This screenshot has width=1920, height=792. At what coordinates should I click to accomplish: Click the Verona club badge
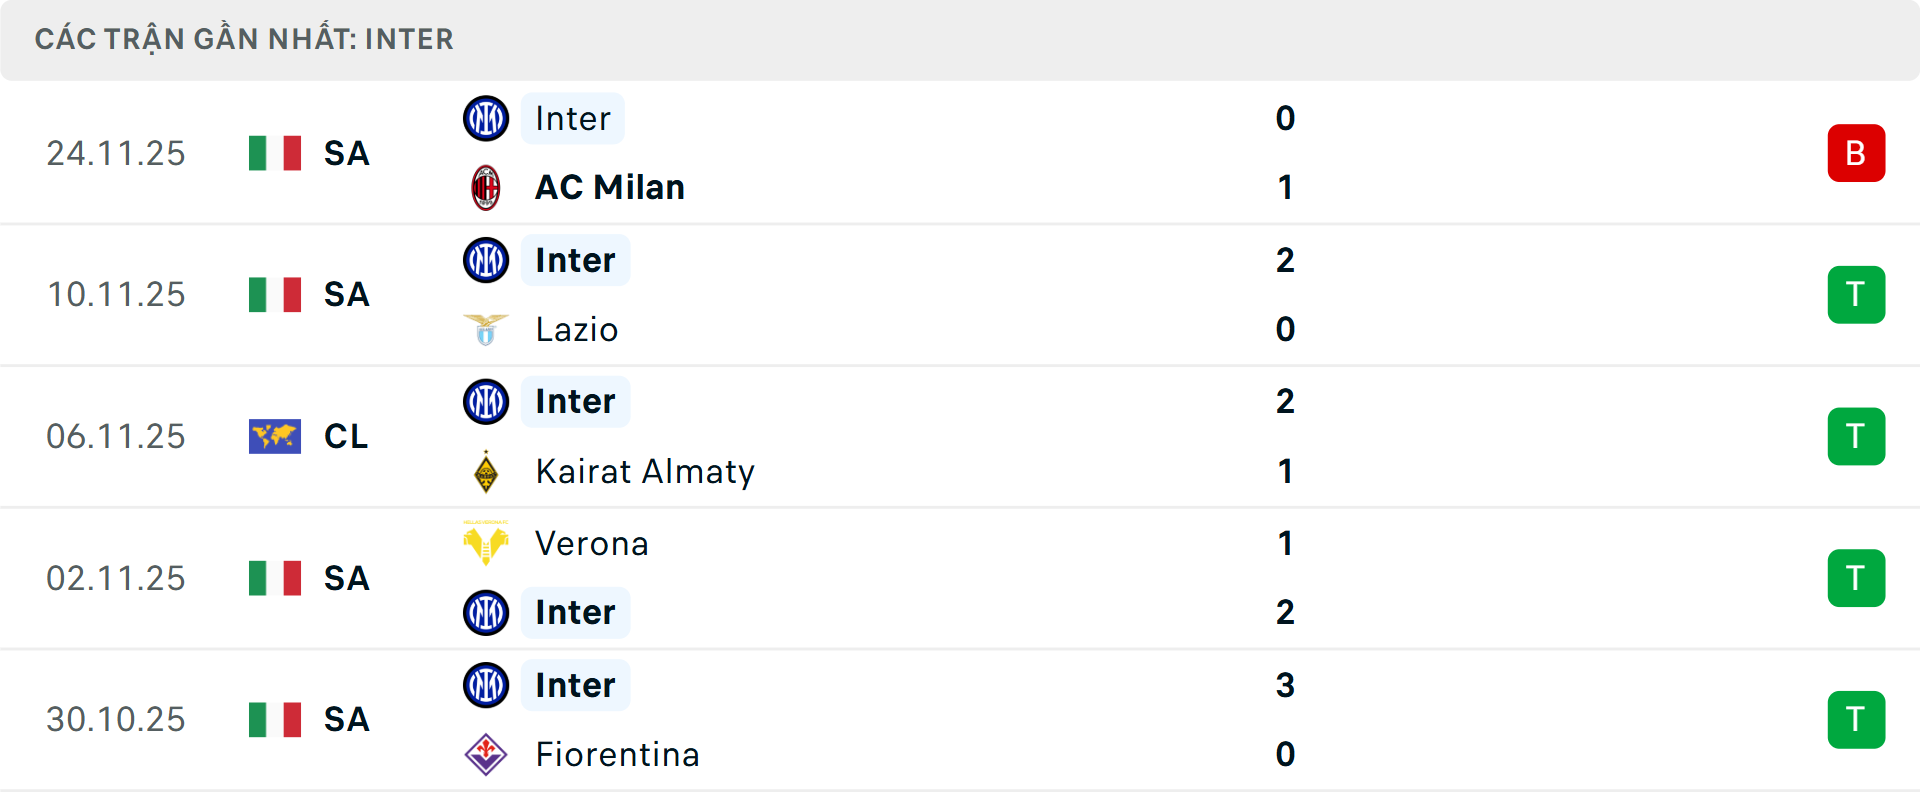[486, 543]
